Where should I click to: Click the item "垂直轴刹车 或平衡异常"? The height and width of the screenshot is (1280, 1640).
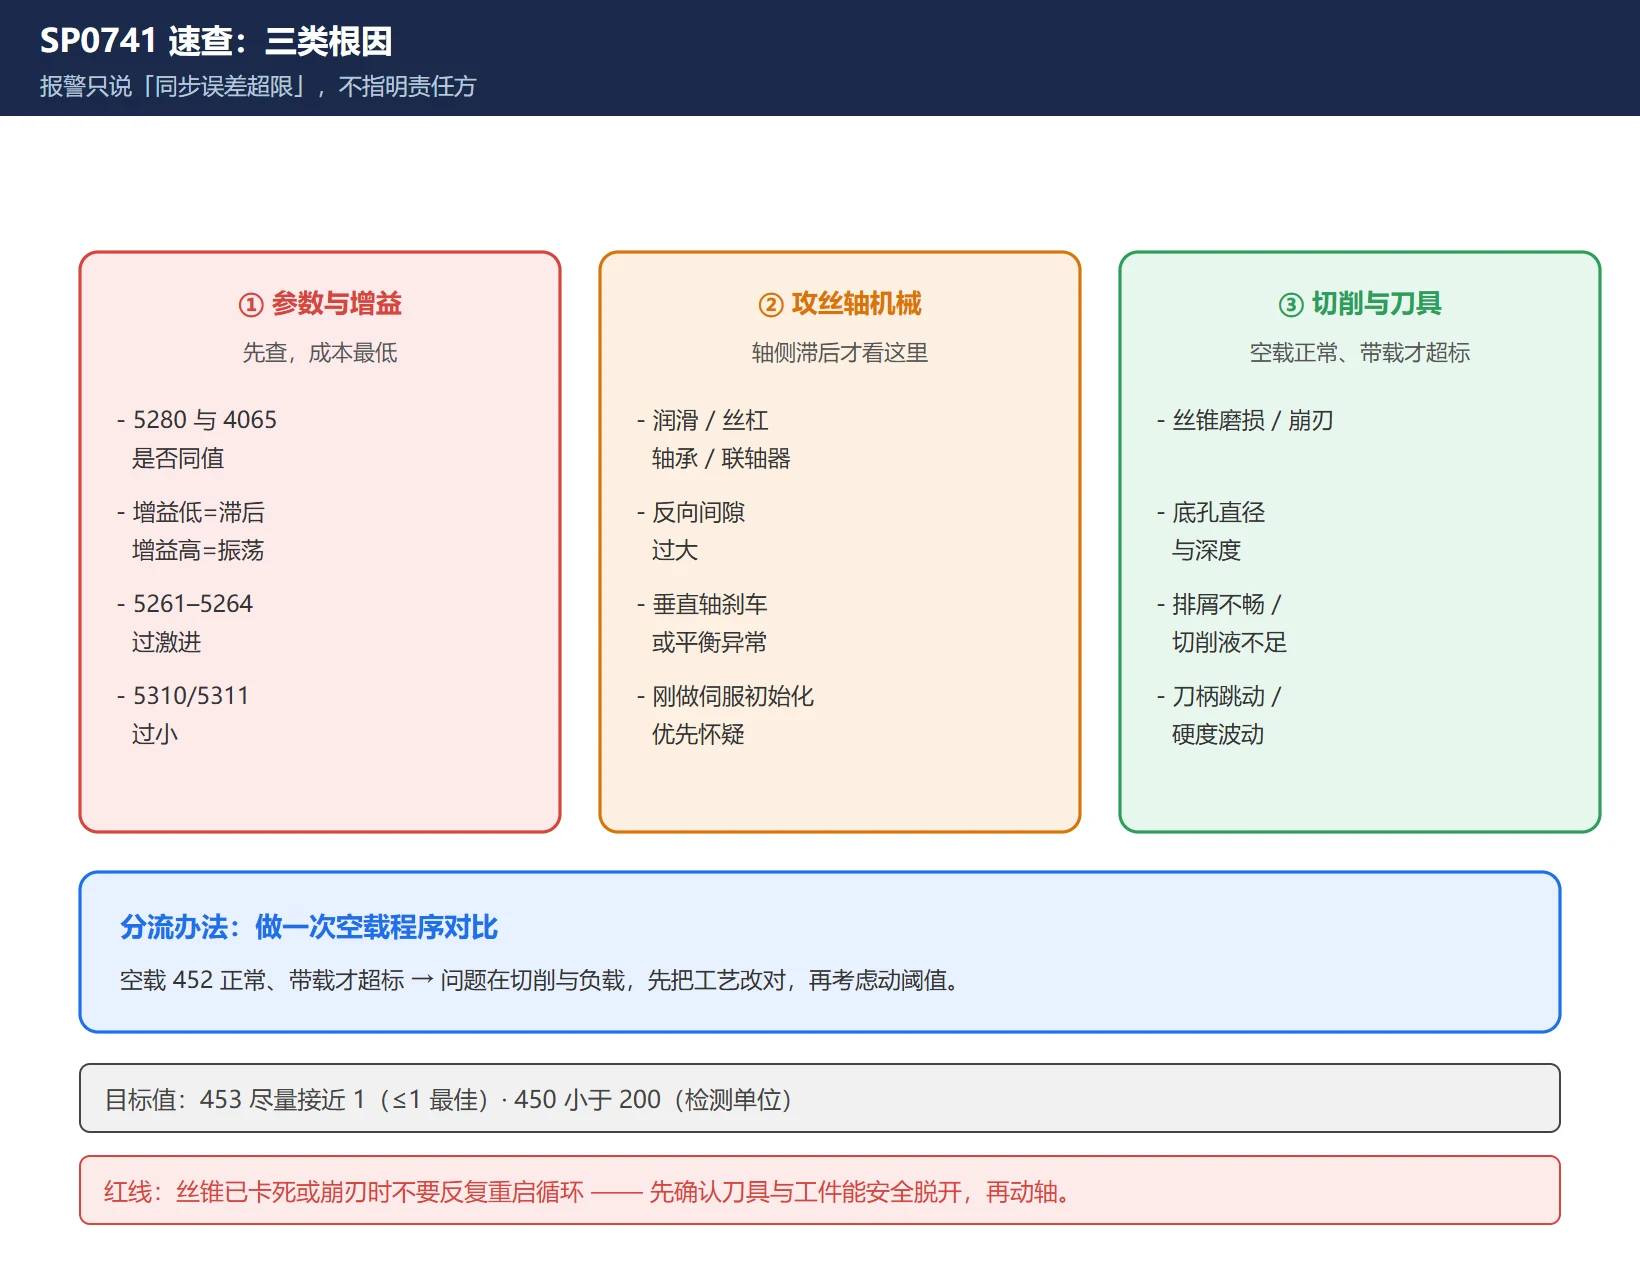click(x=702, y=623)
